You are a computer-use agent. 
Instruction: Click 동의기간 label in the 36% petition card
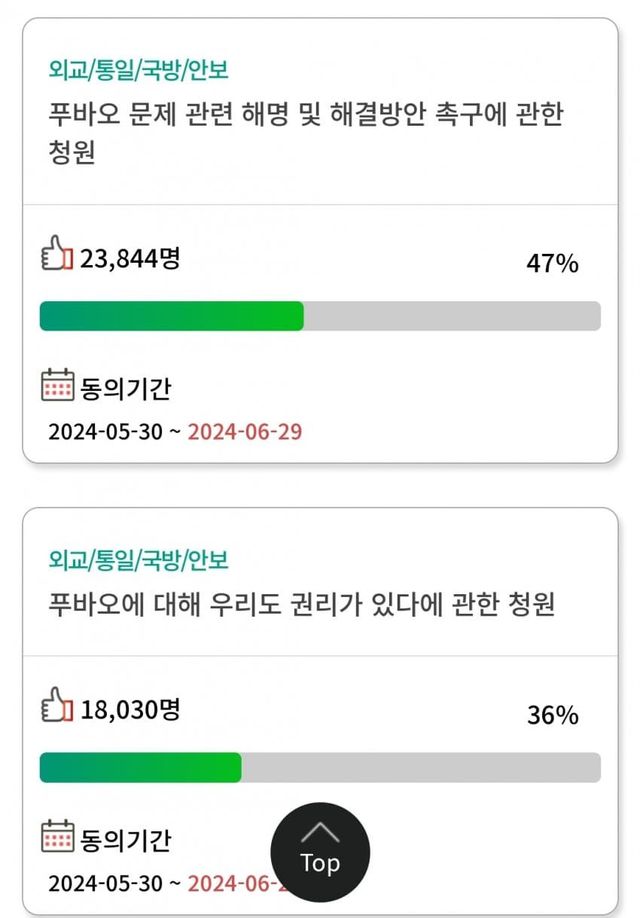[125, 840]
